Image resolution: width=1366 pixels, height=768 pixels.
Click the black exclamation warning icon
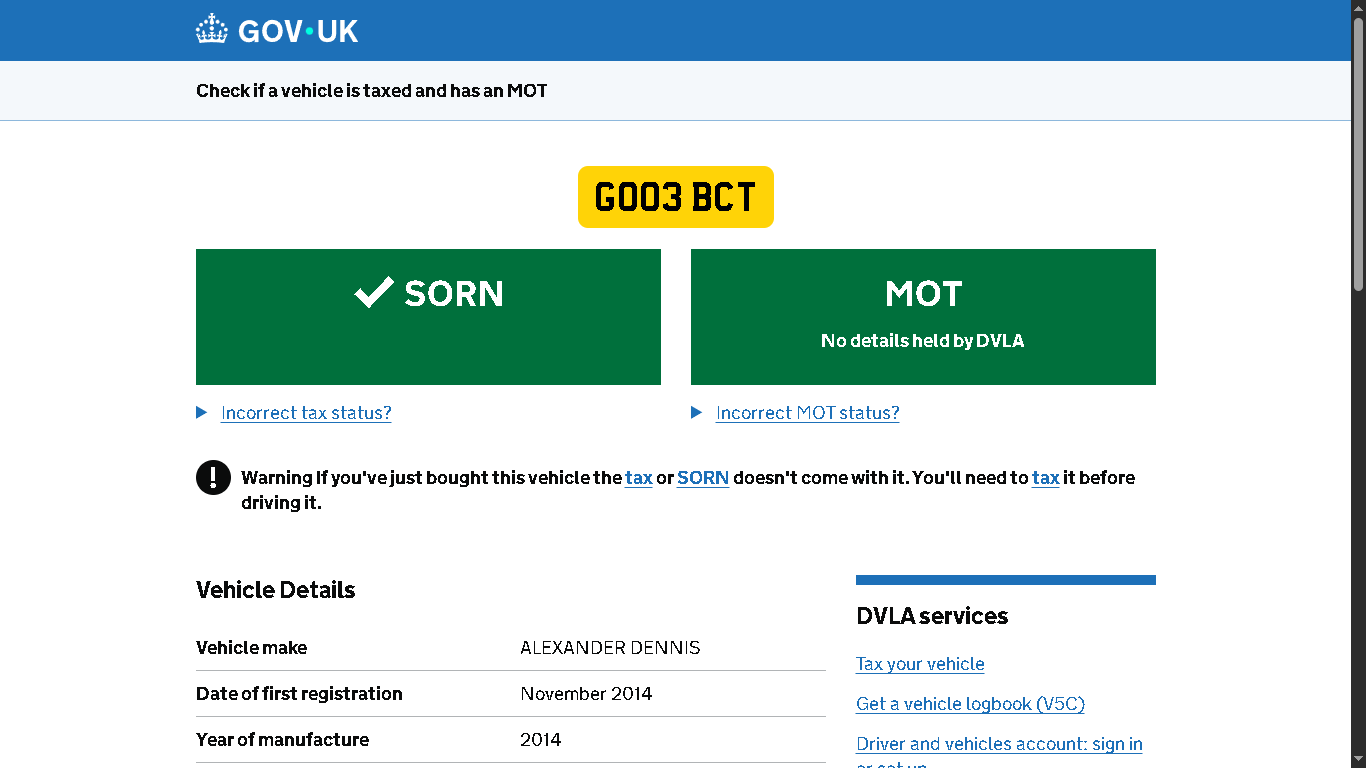pyautogui.click(x=213, y=478)
